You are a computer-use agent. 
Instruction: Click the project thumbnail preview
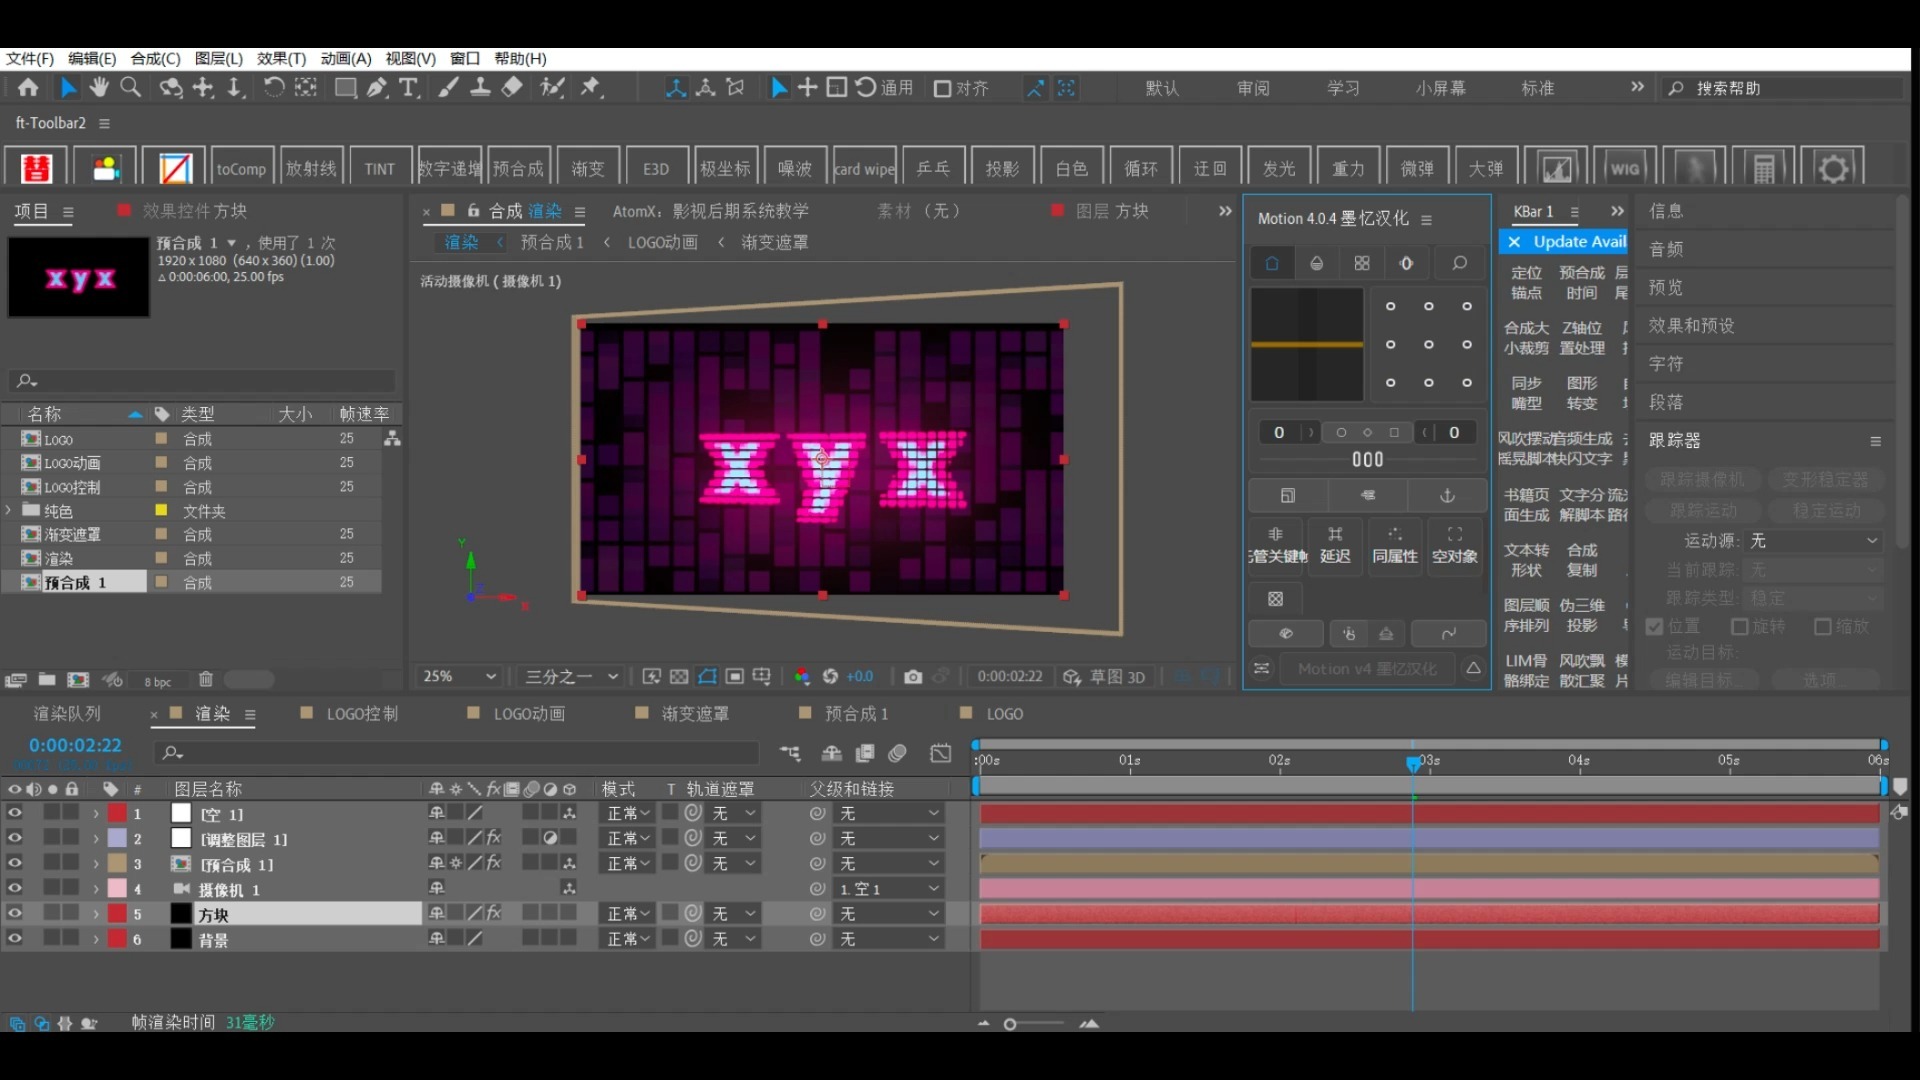click(79, 277)
